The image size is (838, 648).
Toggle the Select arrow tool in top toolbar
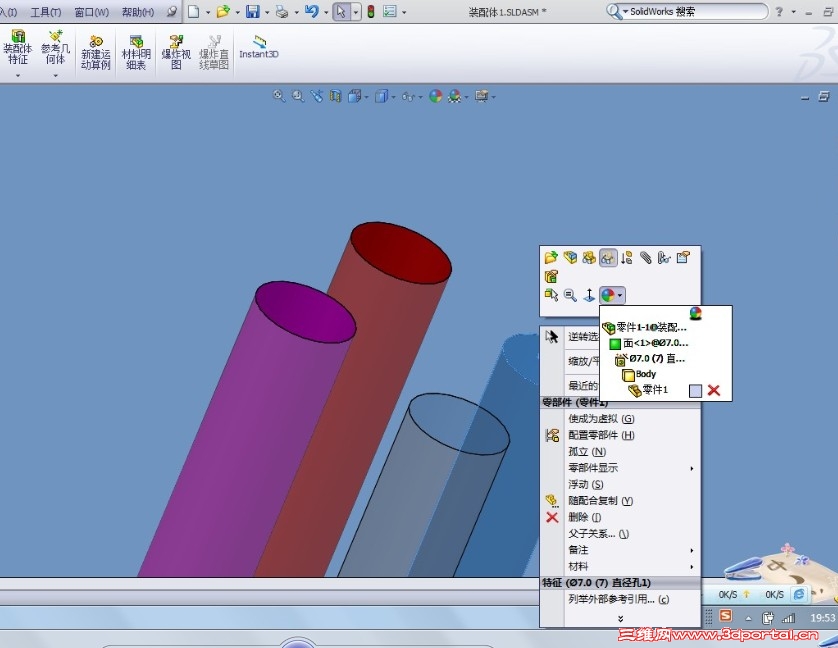pos(341,11)
